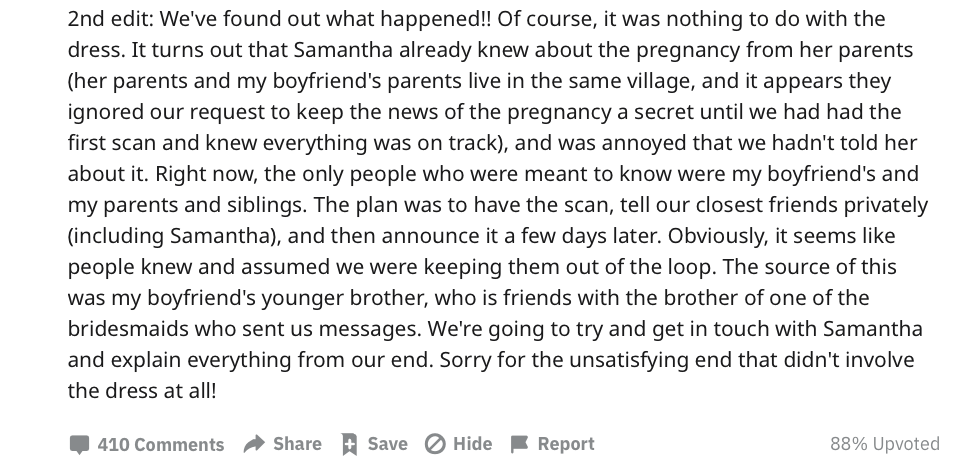Click the Share arrow icon
This screenshot has height=466, width=962.
pyautogui.click(x=254, y=443)
